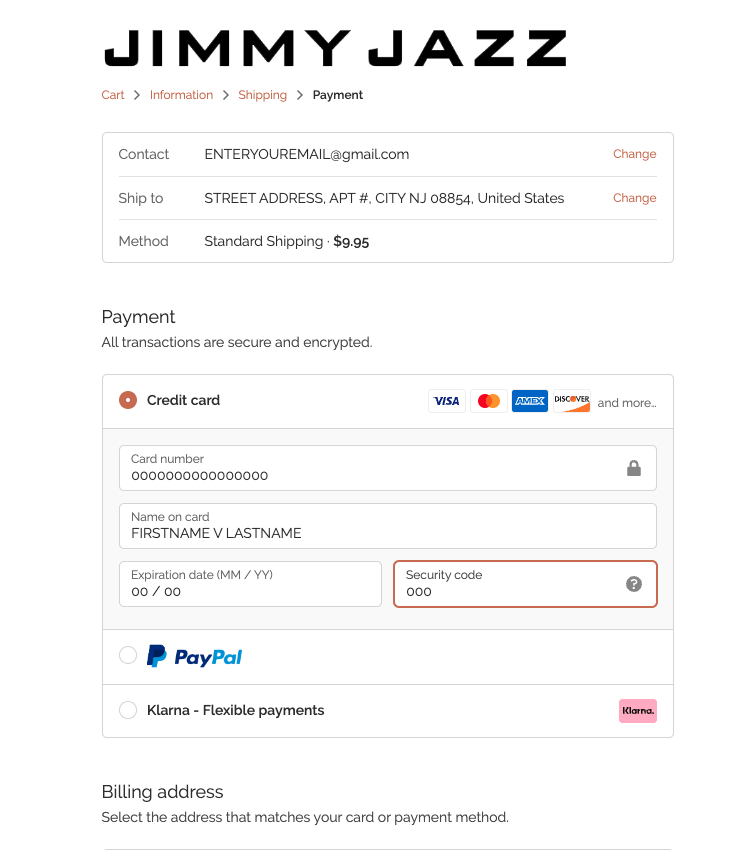Image resolution: width=736 pixels, height=850 pixels.
Task: Choose Klarna - Flexible payments
Action: point(128,710)
